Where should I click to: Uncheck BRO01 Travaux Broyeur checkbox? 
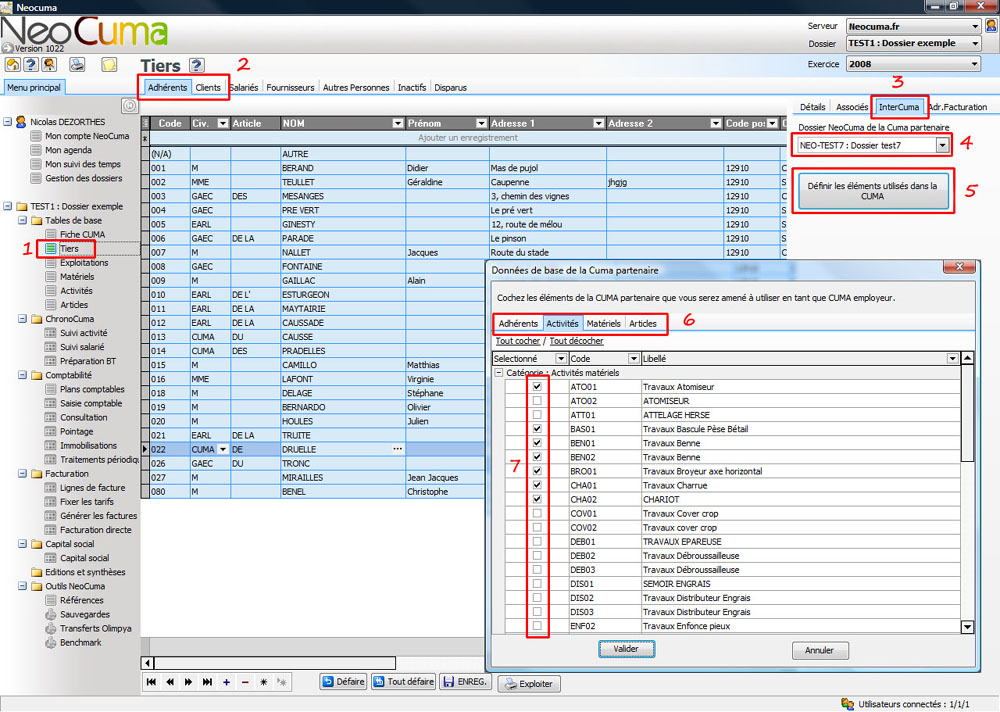537,471
